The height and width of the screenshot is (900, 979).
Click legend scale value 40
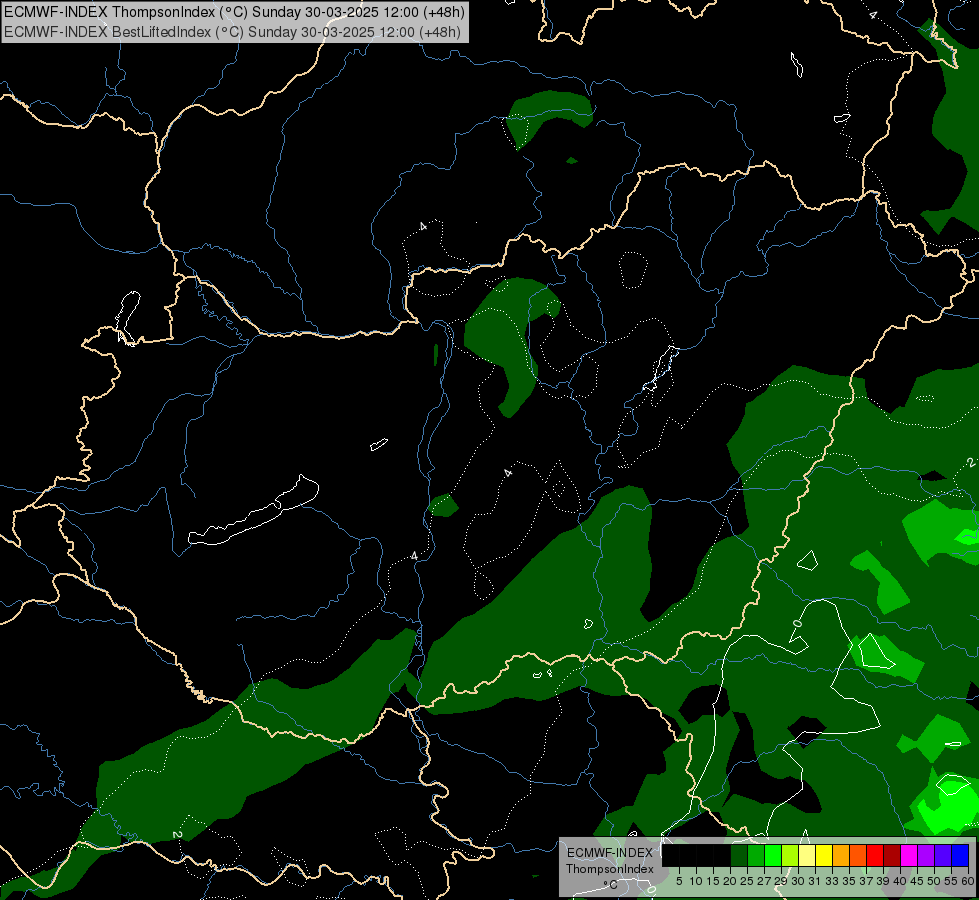click(x=900, y=881)
